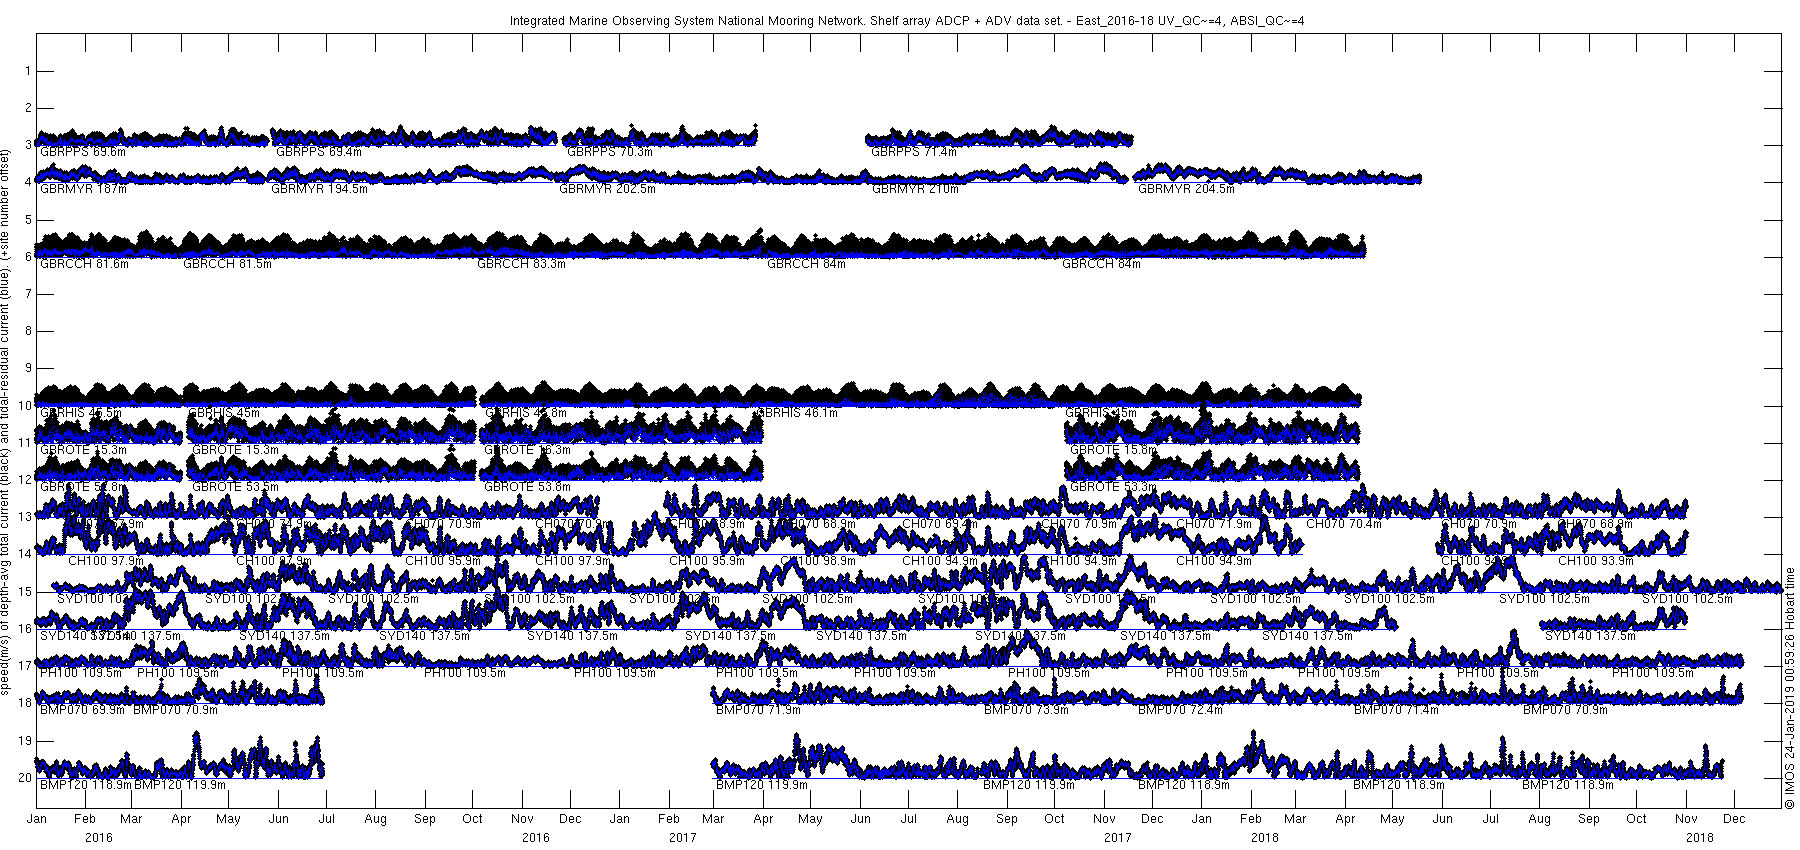Click y-axis tick label 15
Screen dimensions: 1800x850
pos(24,591)
